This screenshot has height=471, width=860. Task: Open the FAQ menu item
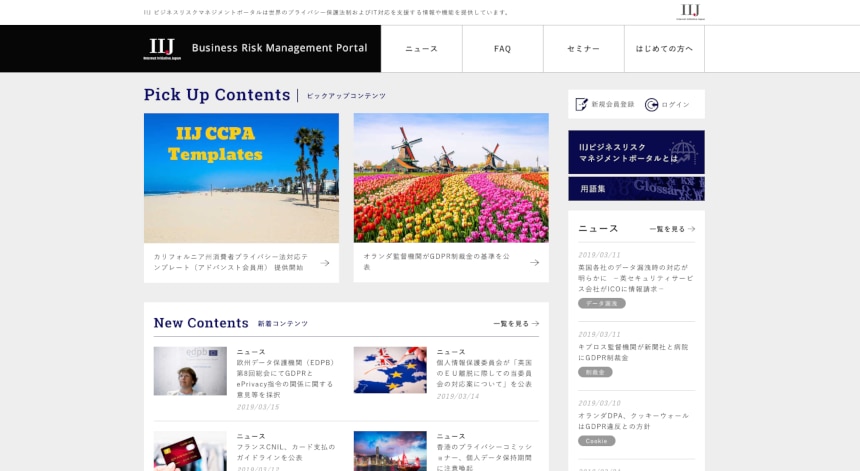point(502,49)
